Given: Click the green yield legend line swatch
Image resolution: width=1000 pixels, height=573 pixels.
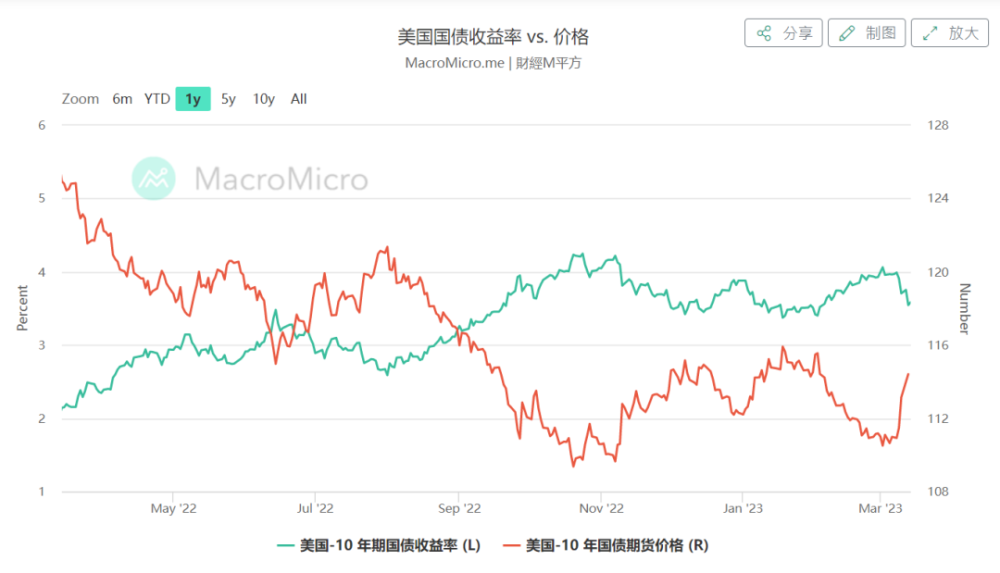Looking at the screenshot, I should coord(286,545).
